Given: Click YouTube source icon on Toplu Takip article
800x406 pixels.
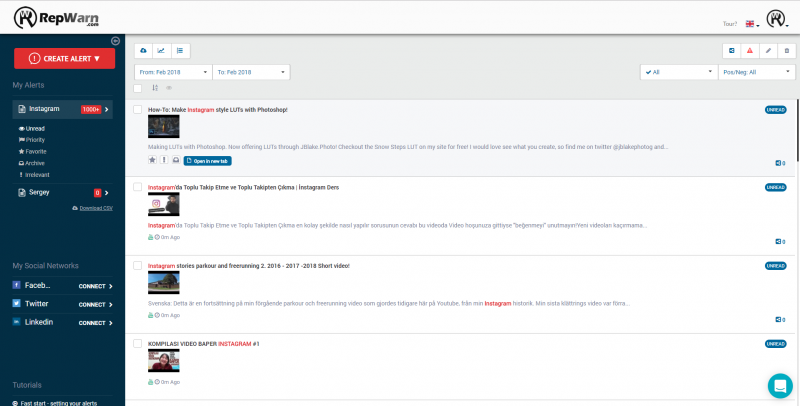Looking at the screenshot, I should [151, 237].
